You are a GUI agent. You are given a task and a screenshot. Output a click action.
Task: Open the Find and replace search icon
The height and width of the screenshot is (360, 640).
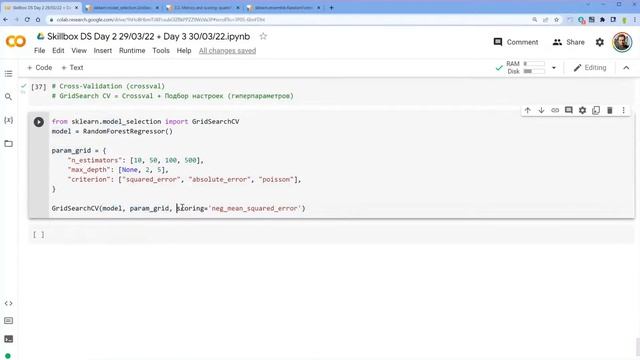(x=8, y=97)
